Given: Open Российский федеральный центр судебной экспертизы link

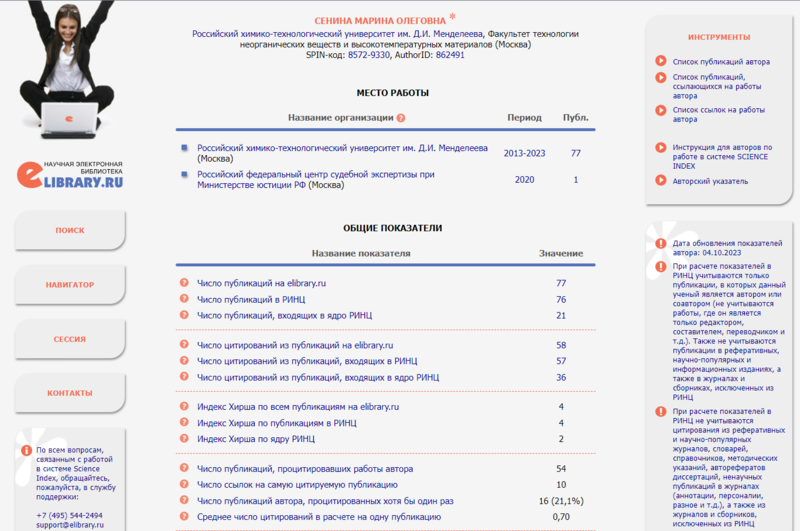Looking at the screenshot, I should (x=316, y=180).
